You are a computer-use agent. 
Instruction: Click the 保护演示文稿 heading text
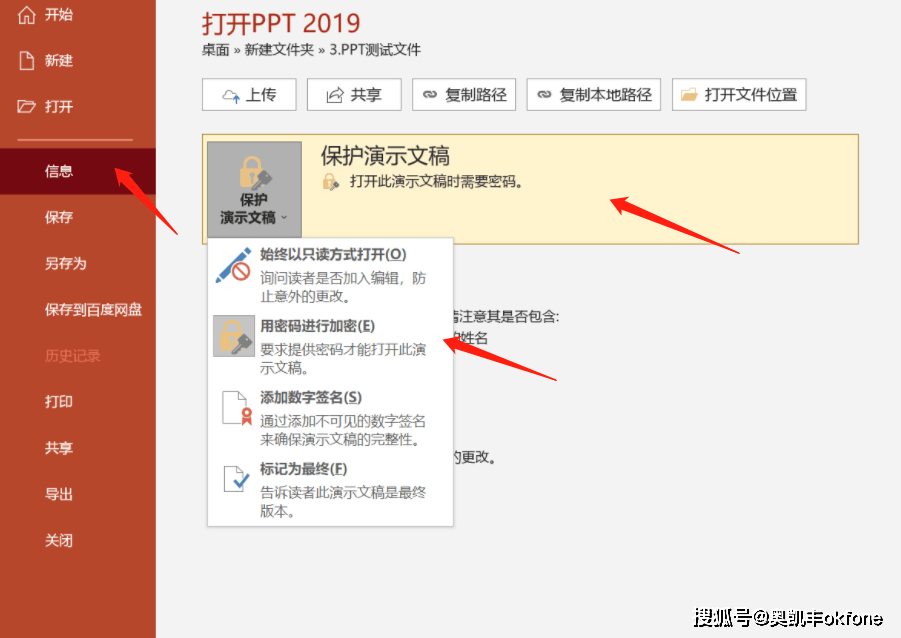385,156
